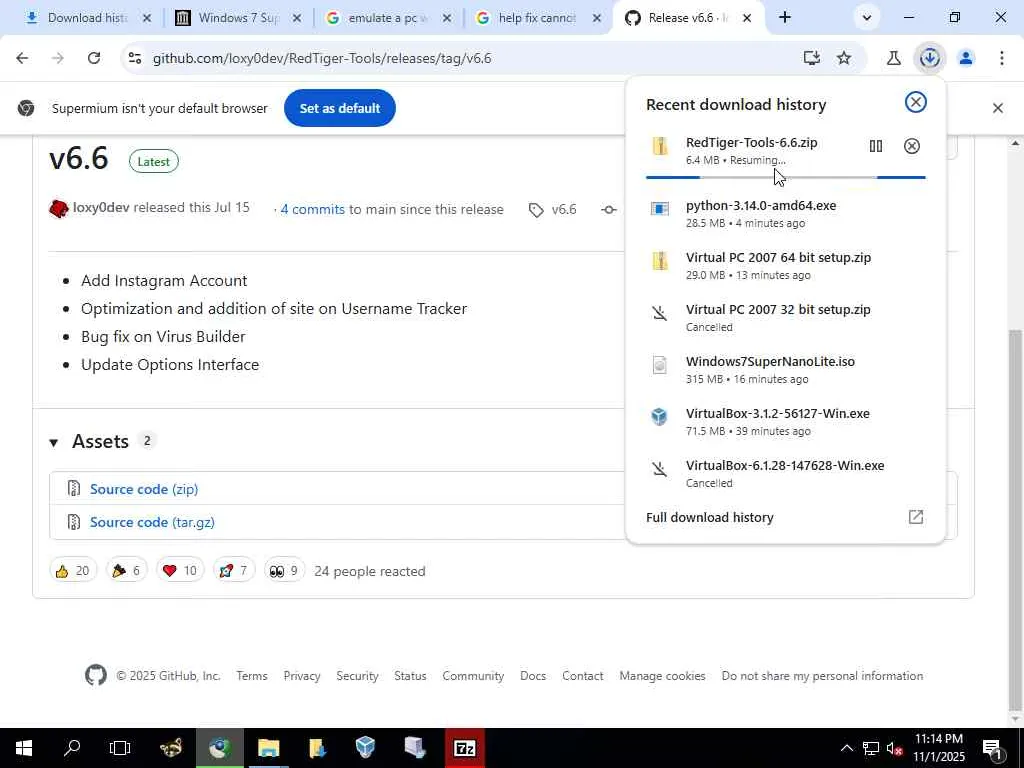Click the v6.6 tag label
1024x768 pixels.
[x=564, y=210]
